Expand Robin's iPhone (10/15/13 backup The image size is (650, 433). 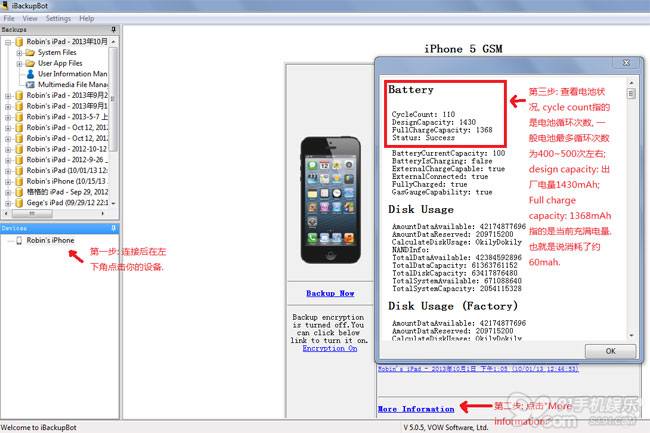click(8, 182)
